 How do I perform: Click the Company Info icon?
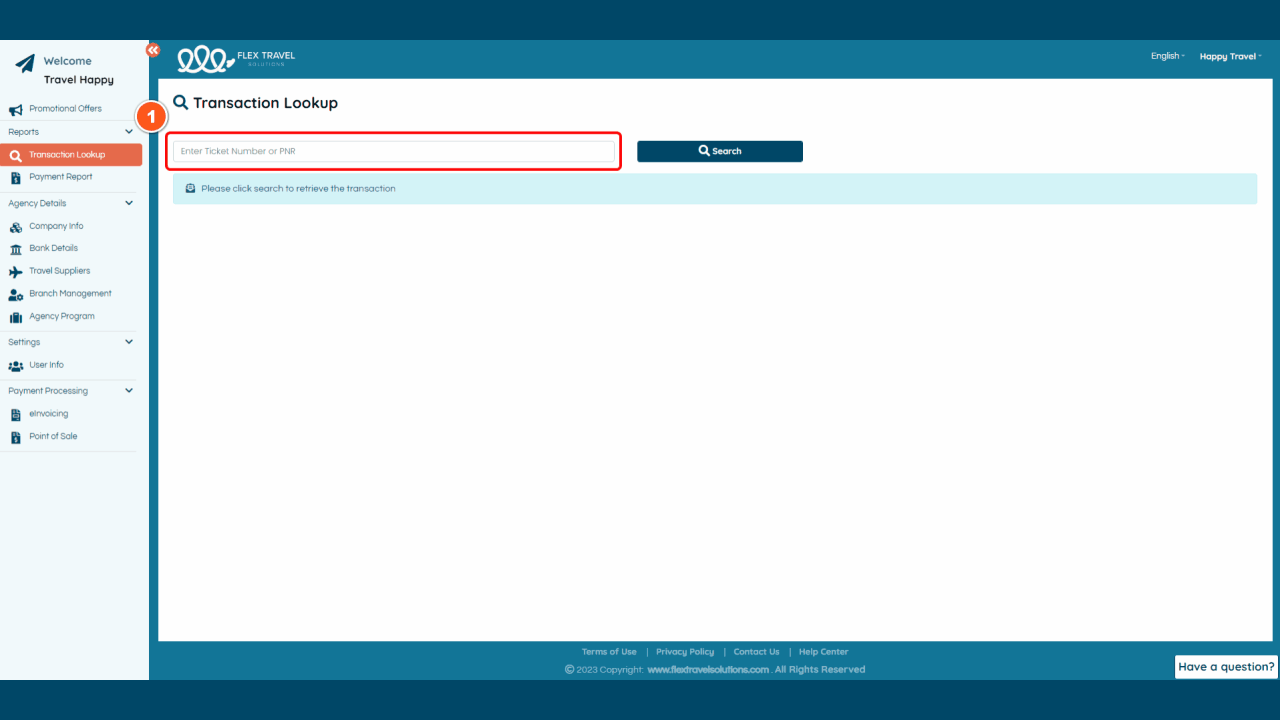pos(16,227)
